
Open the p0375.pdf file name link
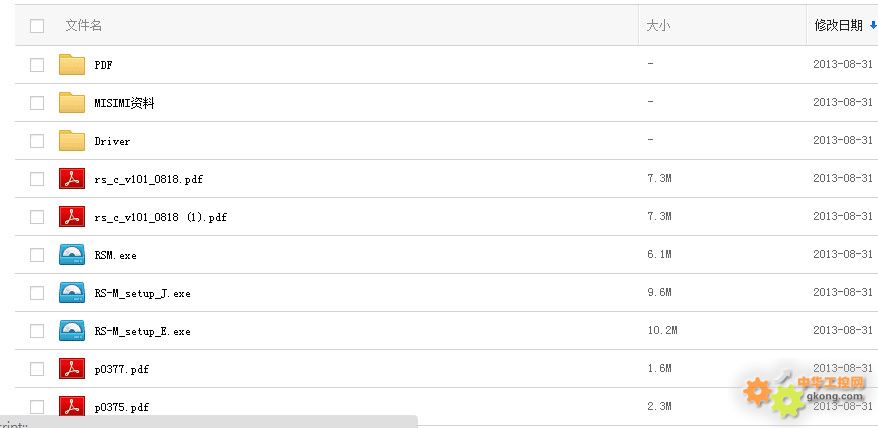122,407
